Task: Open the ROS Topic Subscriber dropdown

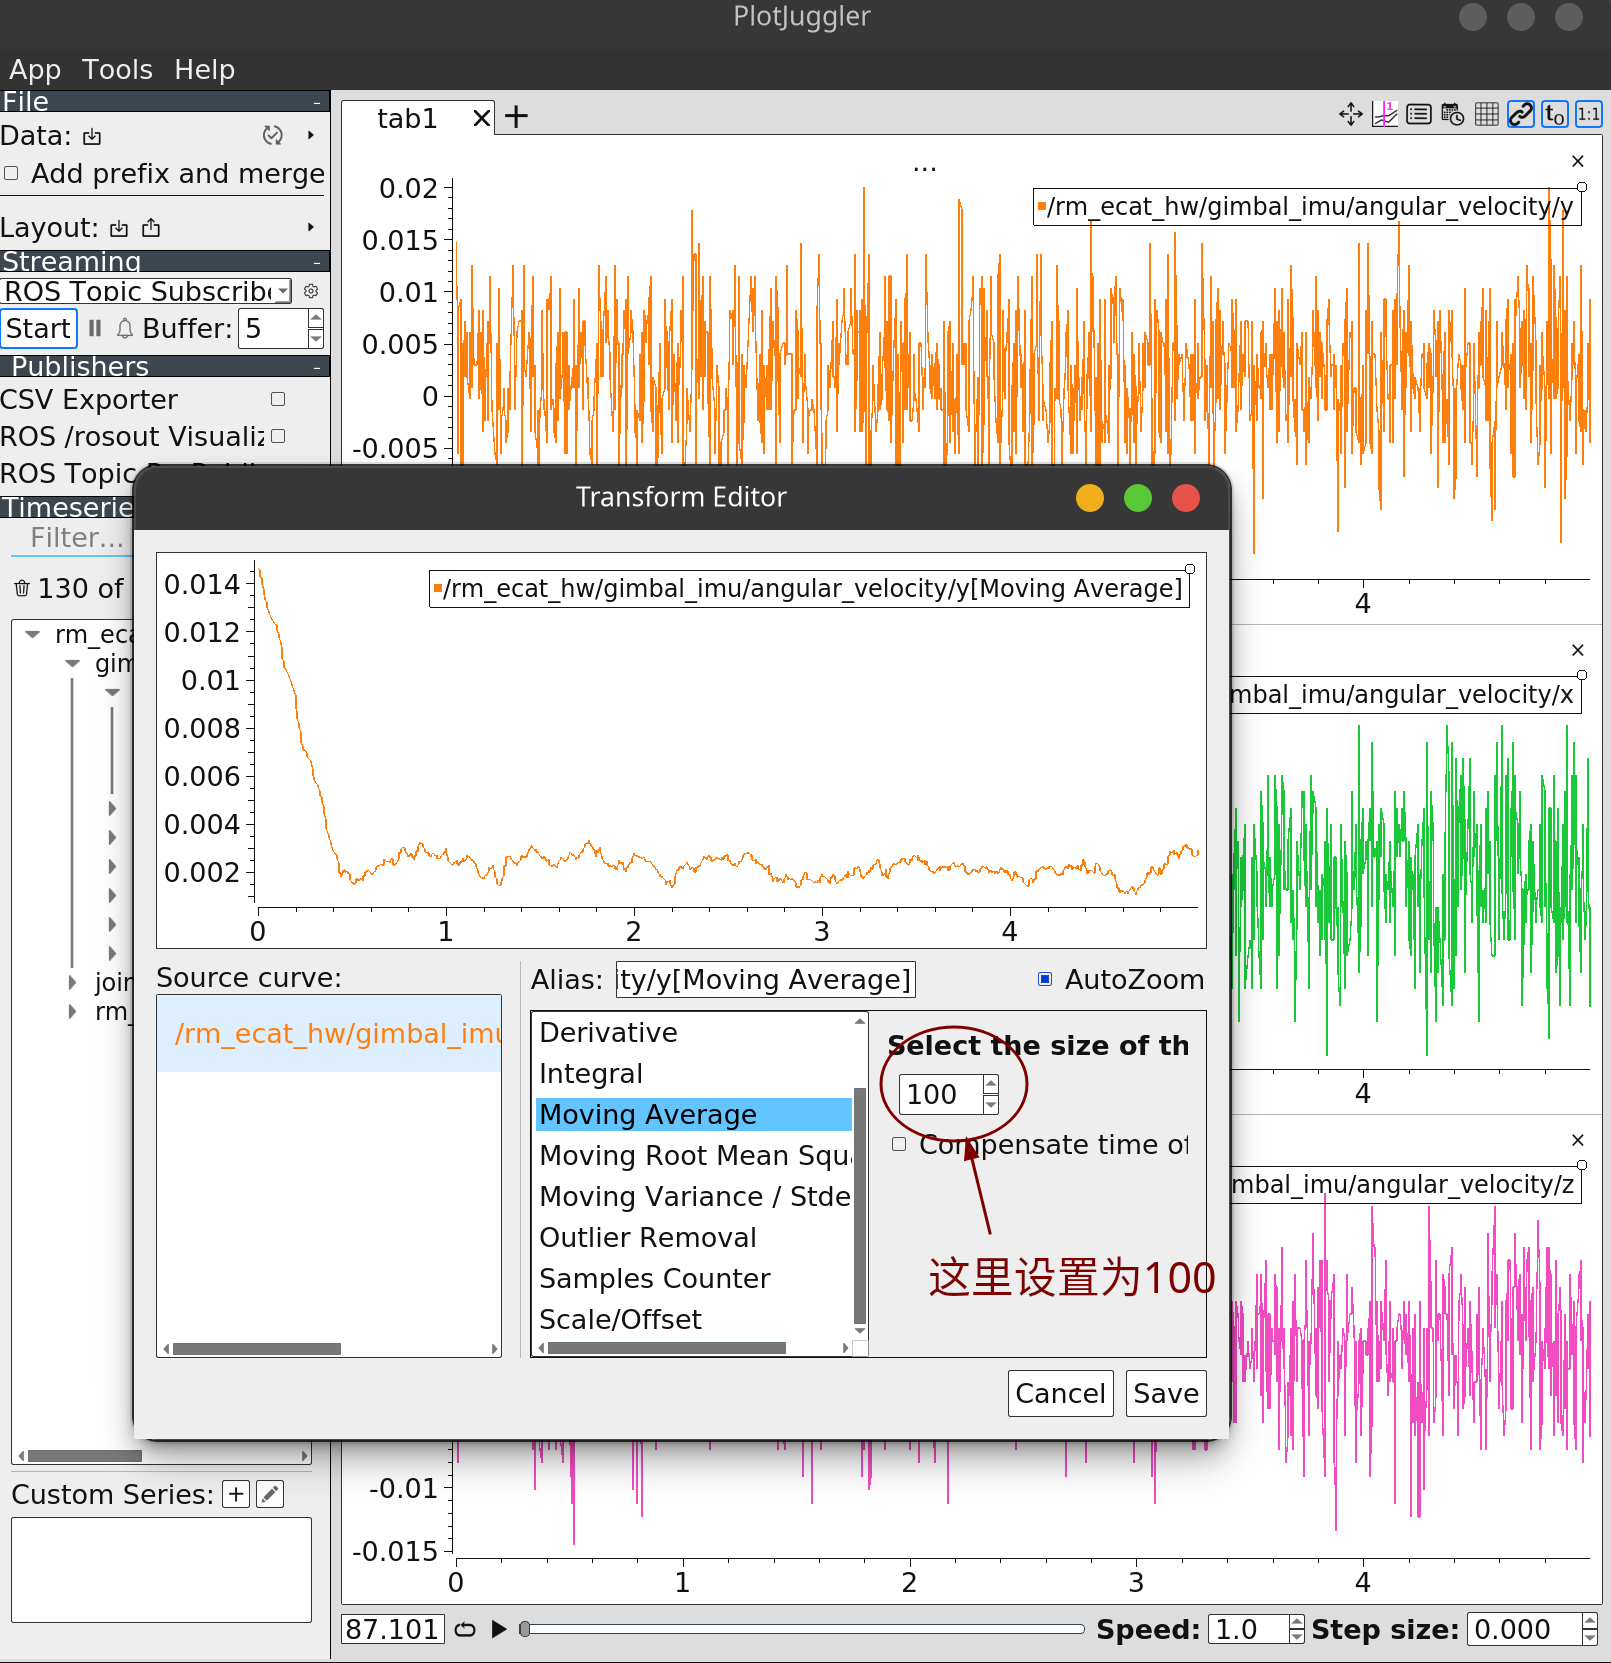Action: 146,291
